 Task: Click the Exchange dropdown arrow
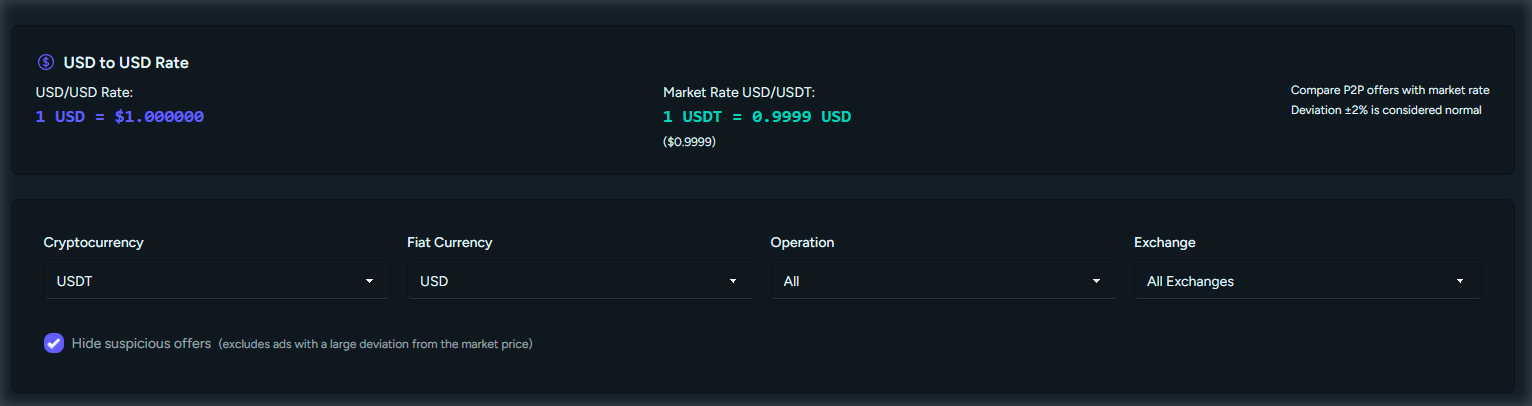(1460, 281)
